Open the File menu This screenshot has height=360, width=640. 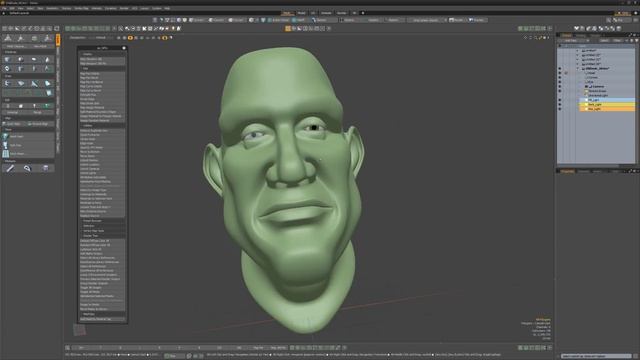[4, 8]
